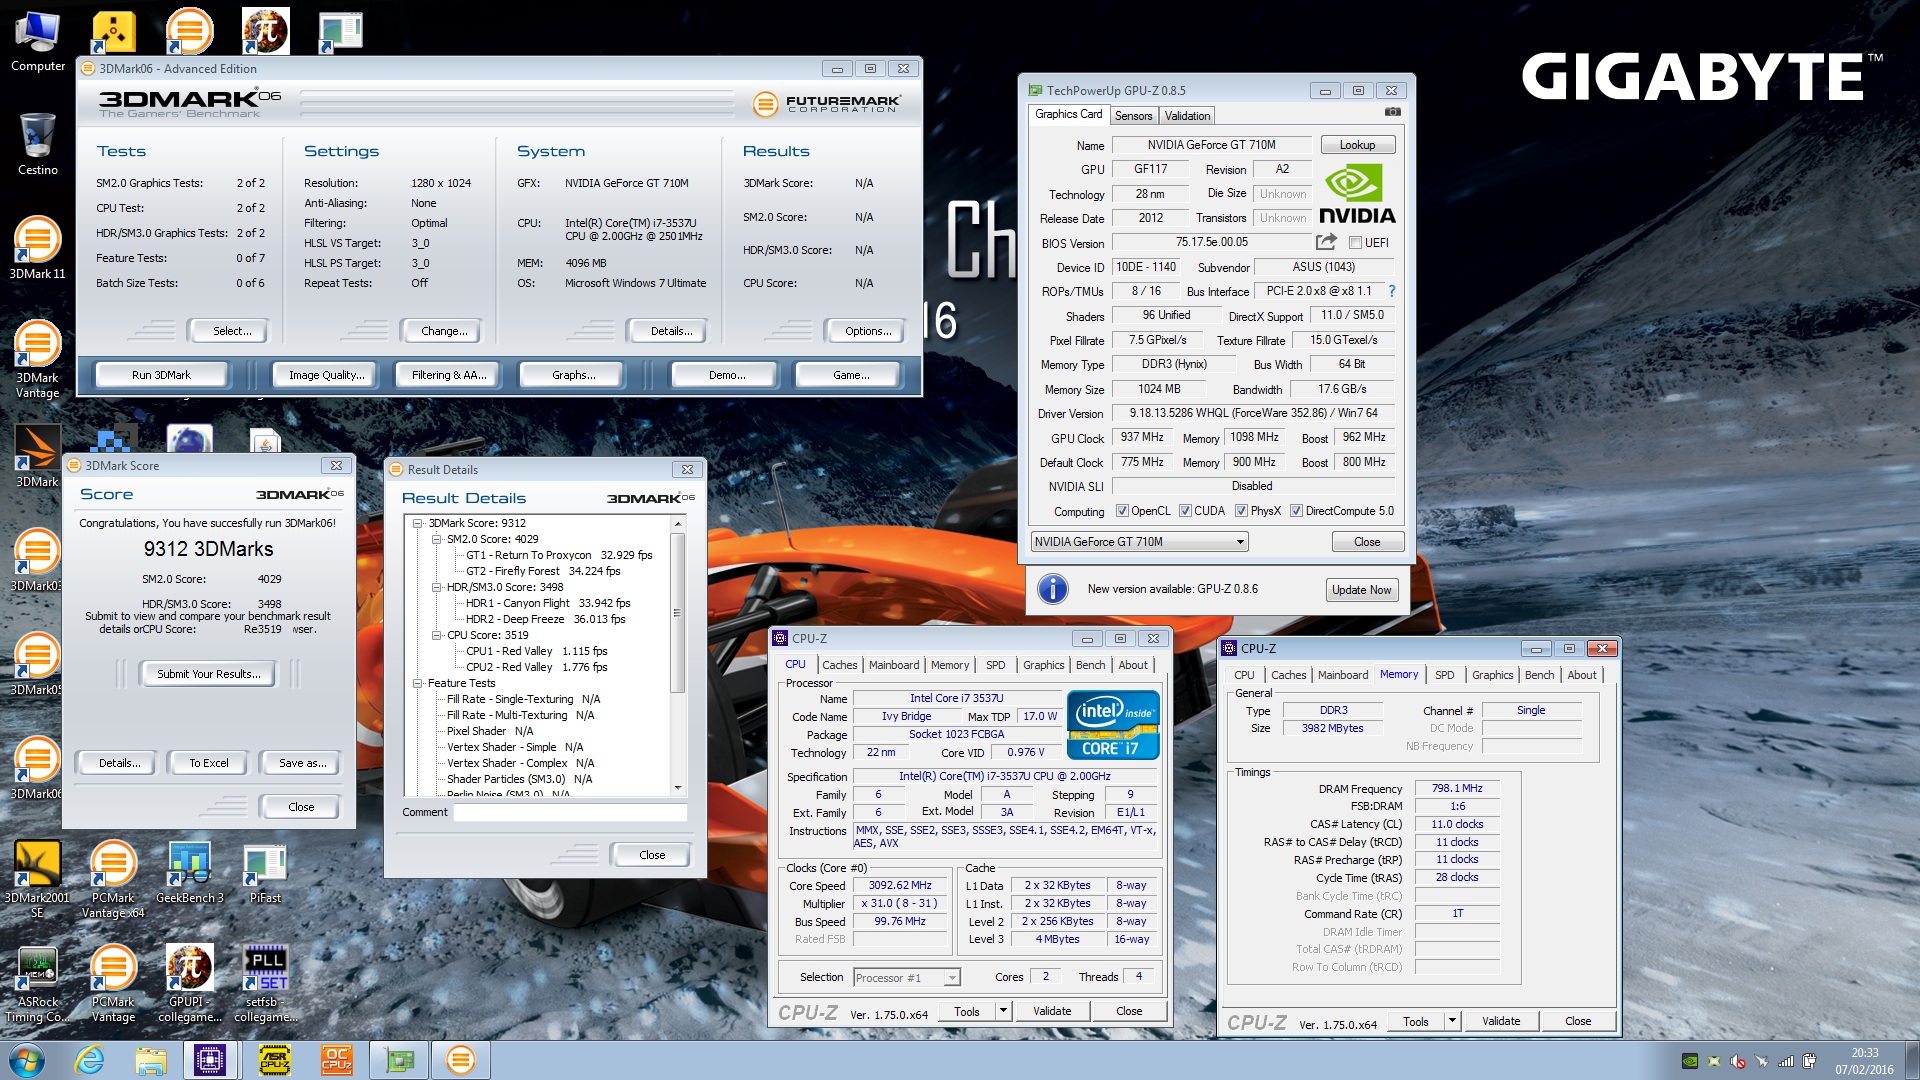Open the Caches tab in CPU-Z Memory window
The height and width of the screenshot is (1080, 1920).
tap(1288, 675)
